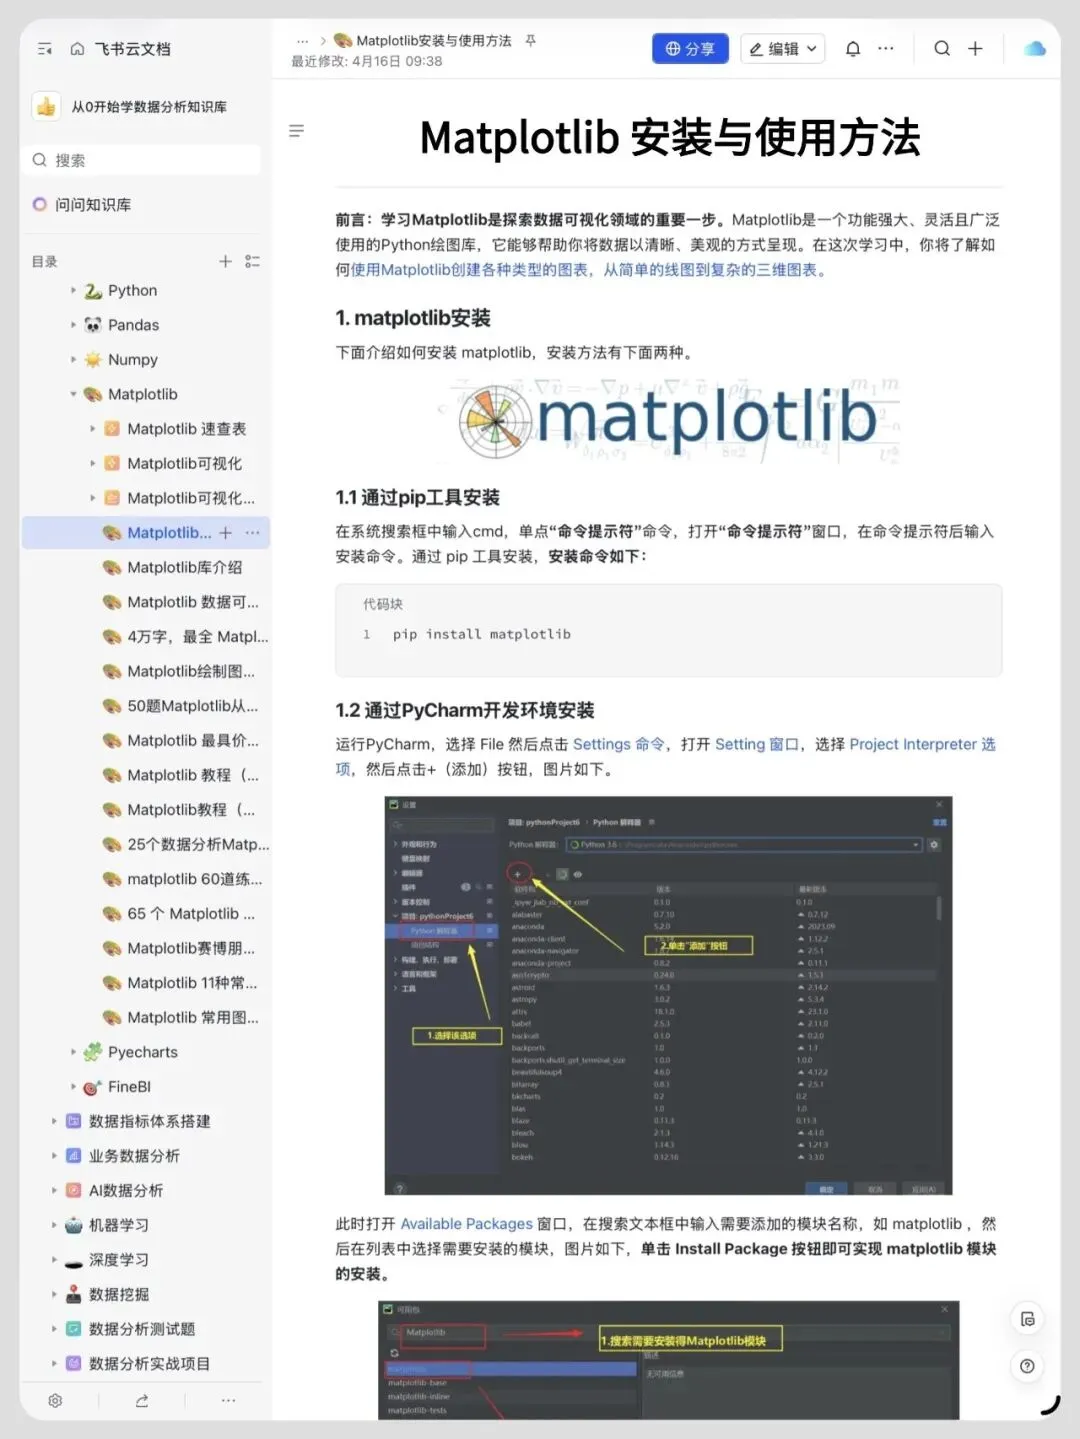
Task: Add new page in directory header
Action: click(225, 261)
